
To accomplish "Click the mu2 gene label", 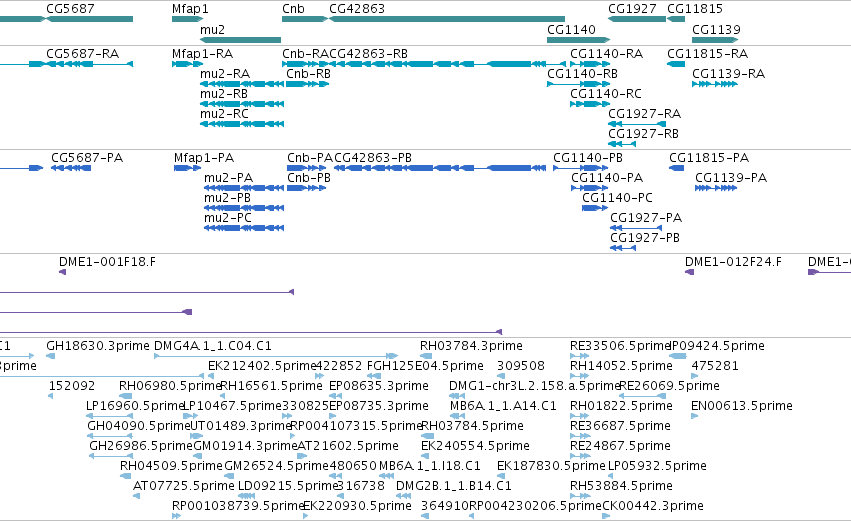I will tap(212, 29).
